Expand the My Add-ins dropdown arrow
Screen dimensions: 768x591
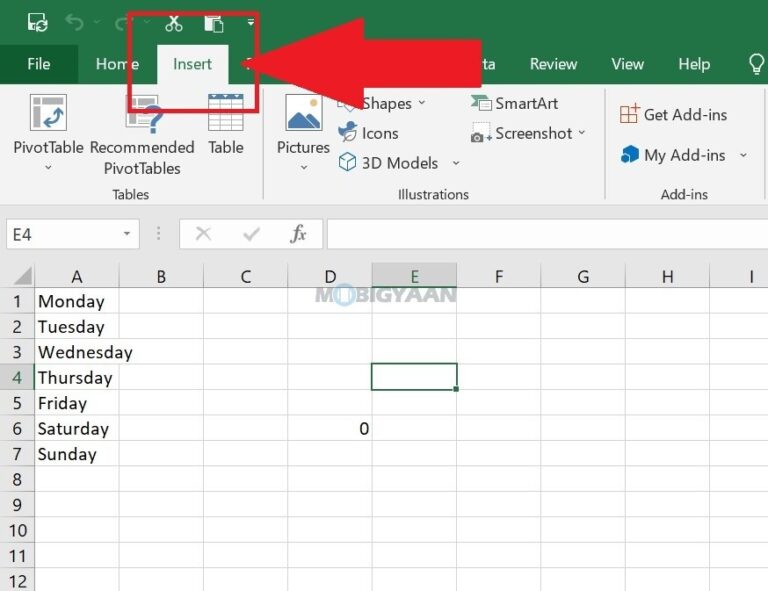coord(743,155)
